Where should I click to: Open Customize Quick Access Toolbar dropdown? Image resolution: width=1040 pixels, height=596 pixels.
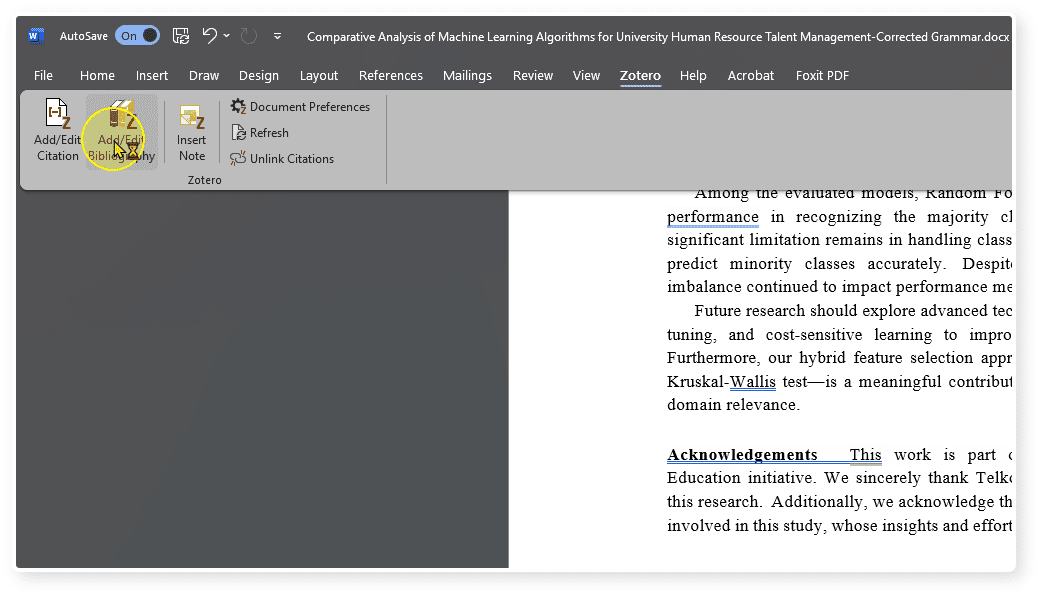point(277,36)
